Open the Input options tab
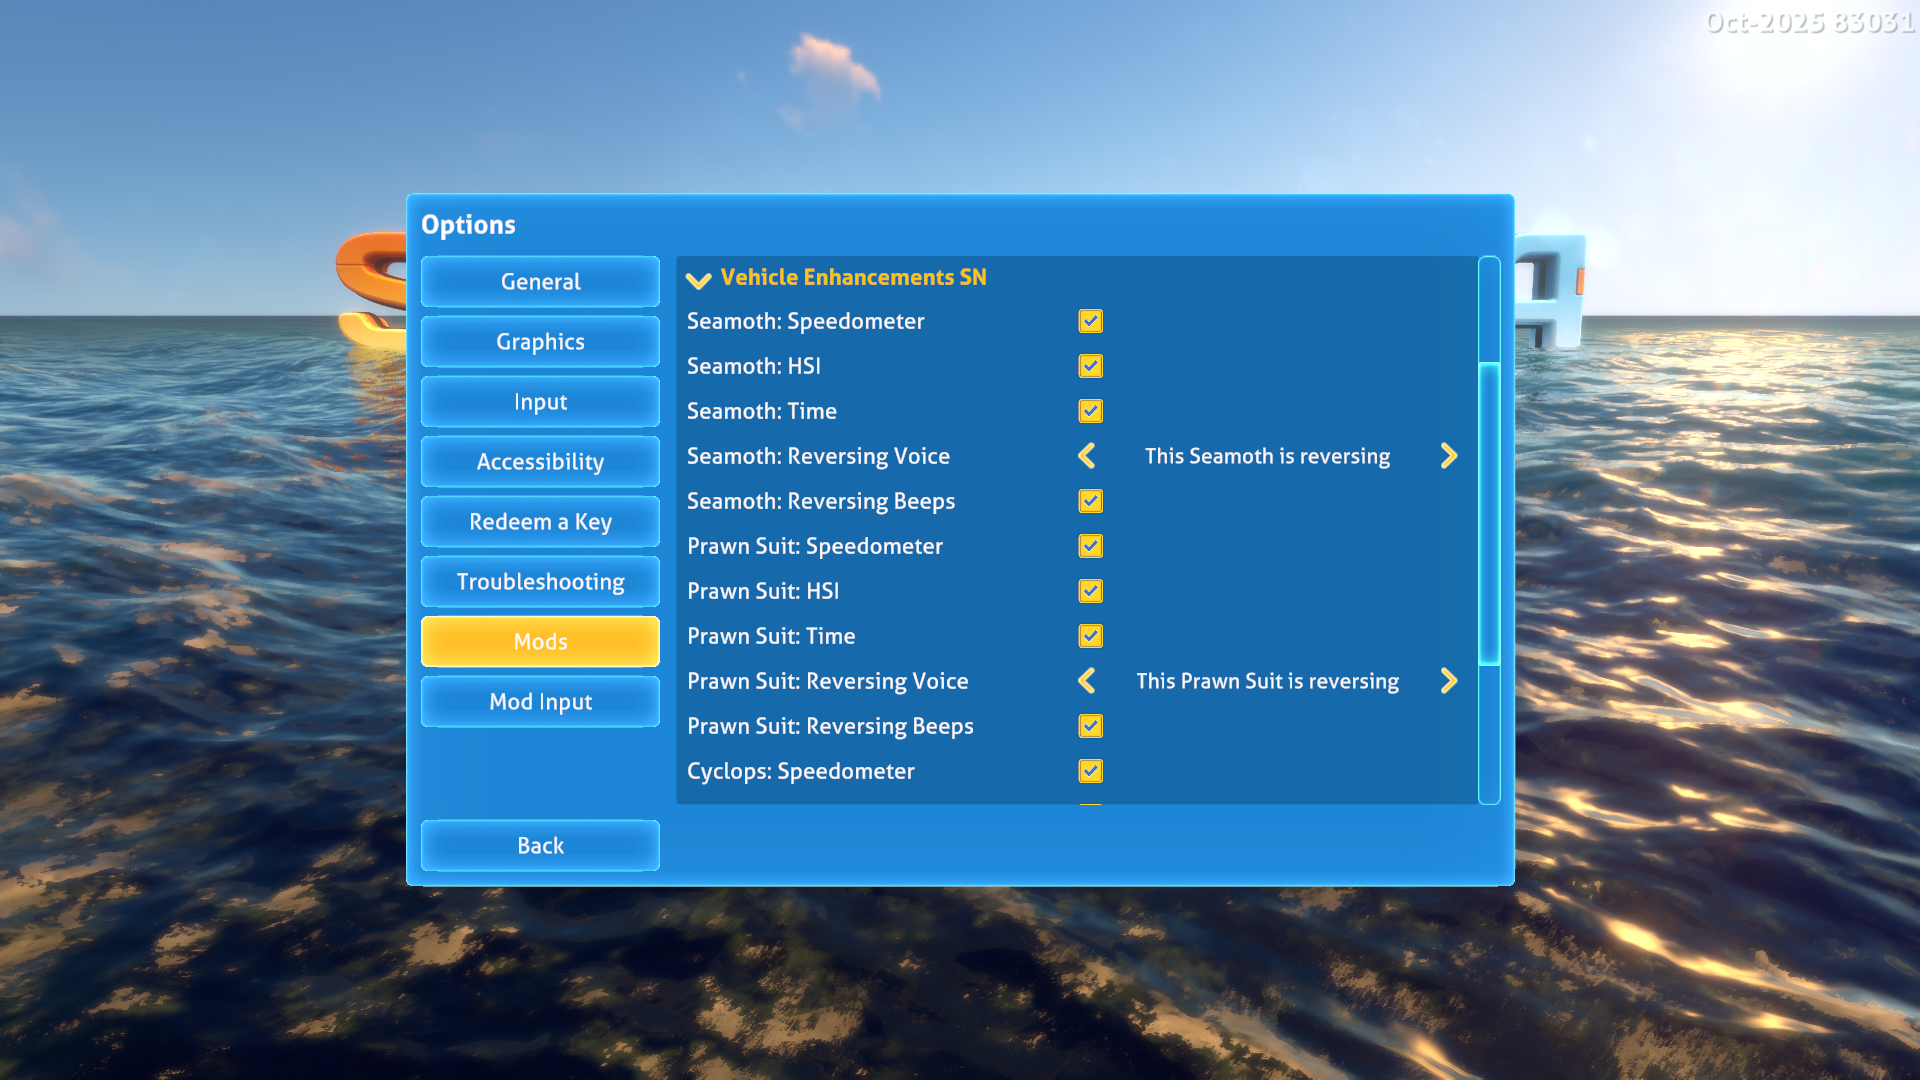Screen dimensions: 1920x1080 click(540, 402)
